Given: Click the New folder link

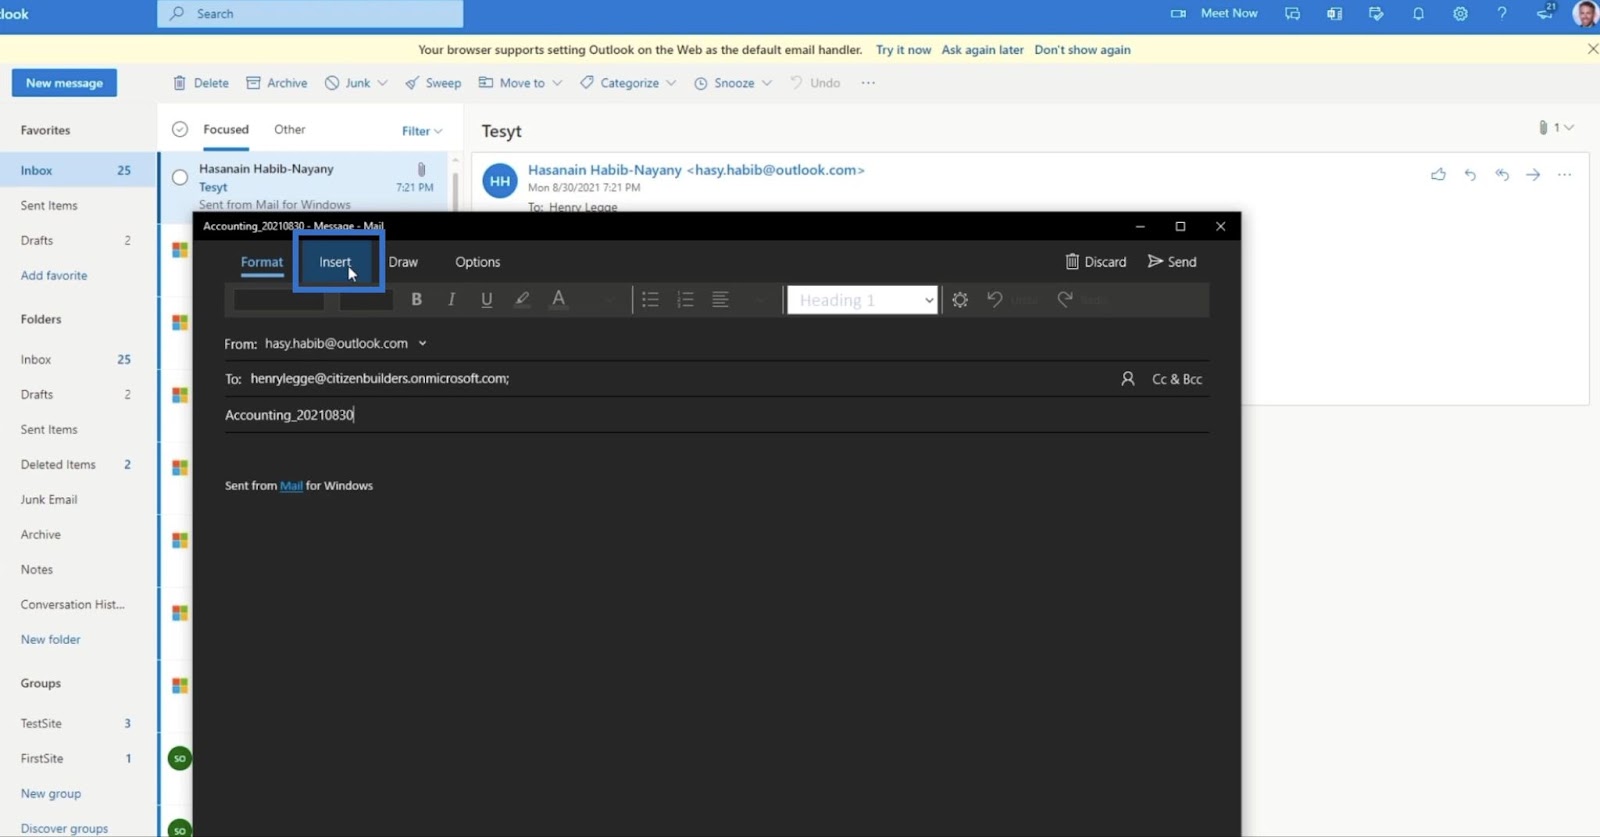Looking at the screenshot, I should coord(50,640).
